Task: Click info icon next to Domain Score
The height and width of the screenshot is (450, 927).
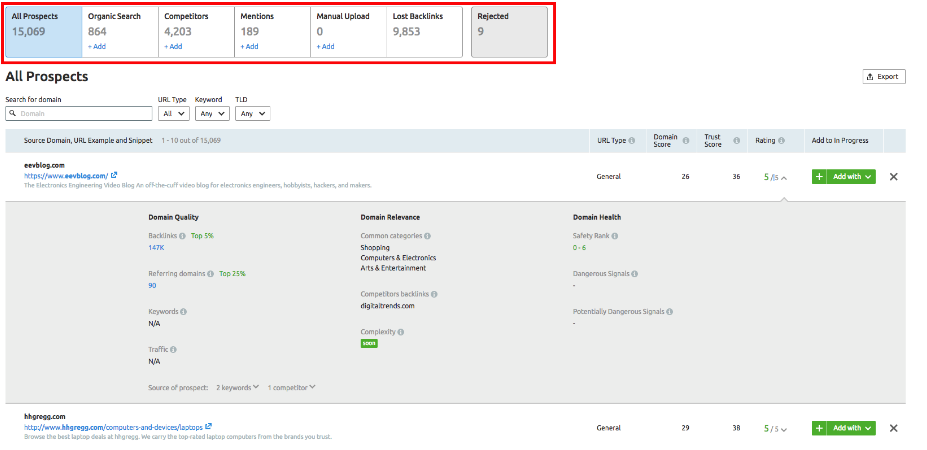Action: (686, 141)
